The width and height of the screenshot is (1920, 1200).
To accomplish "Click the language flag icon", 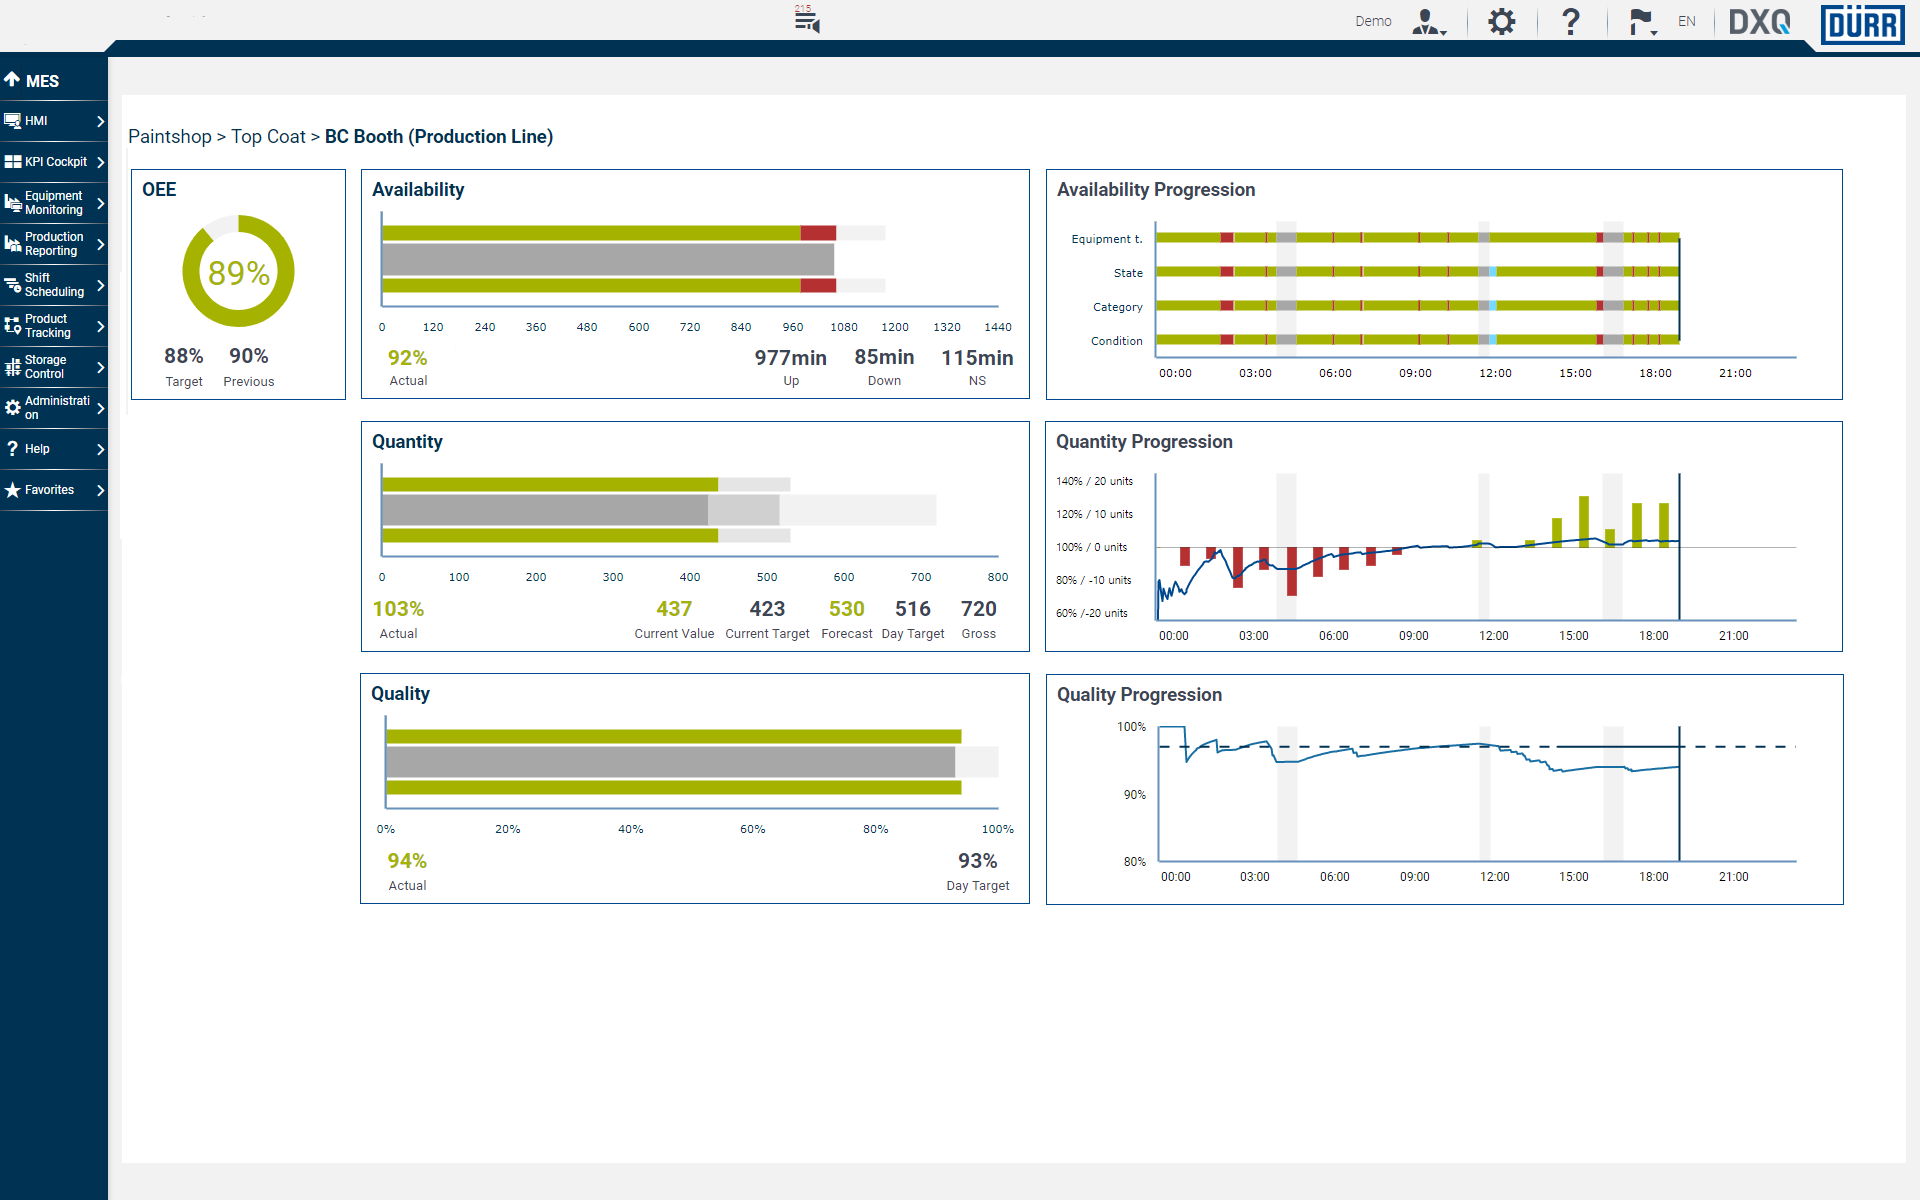I will (x=1642, y=21).
